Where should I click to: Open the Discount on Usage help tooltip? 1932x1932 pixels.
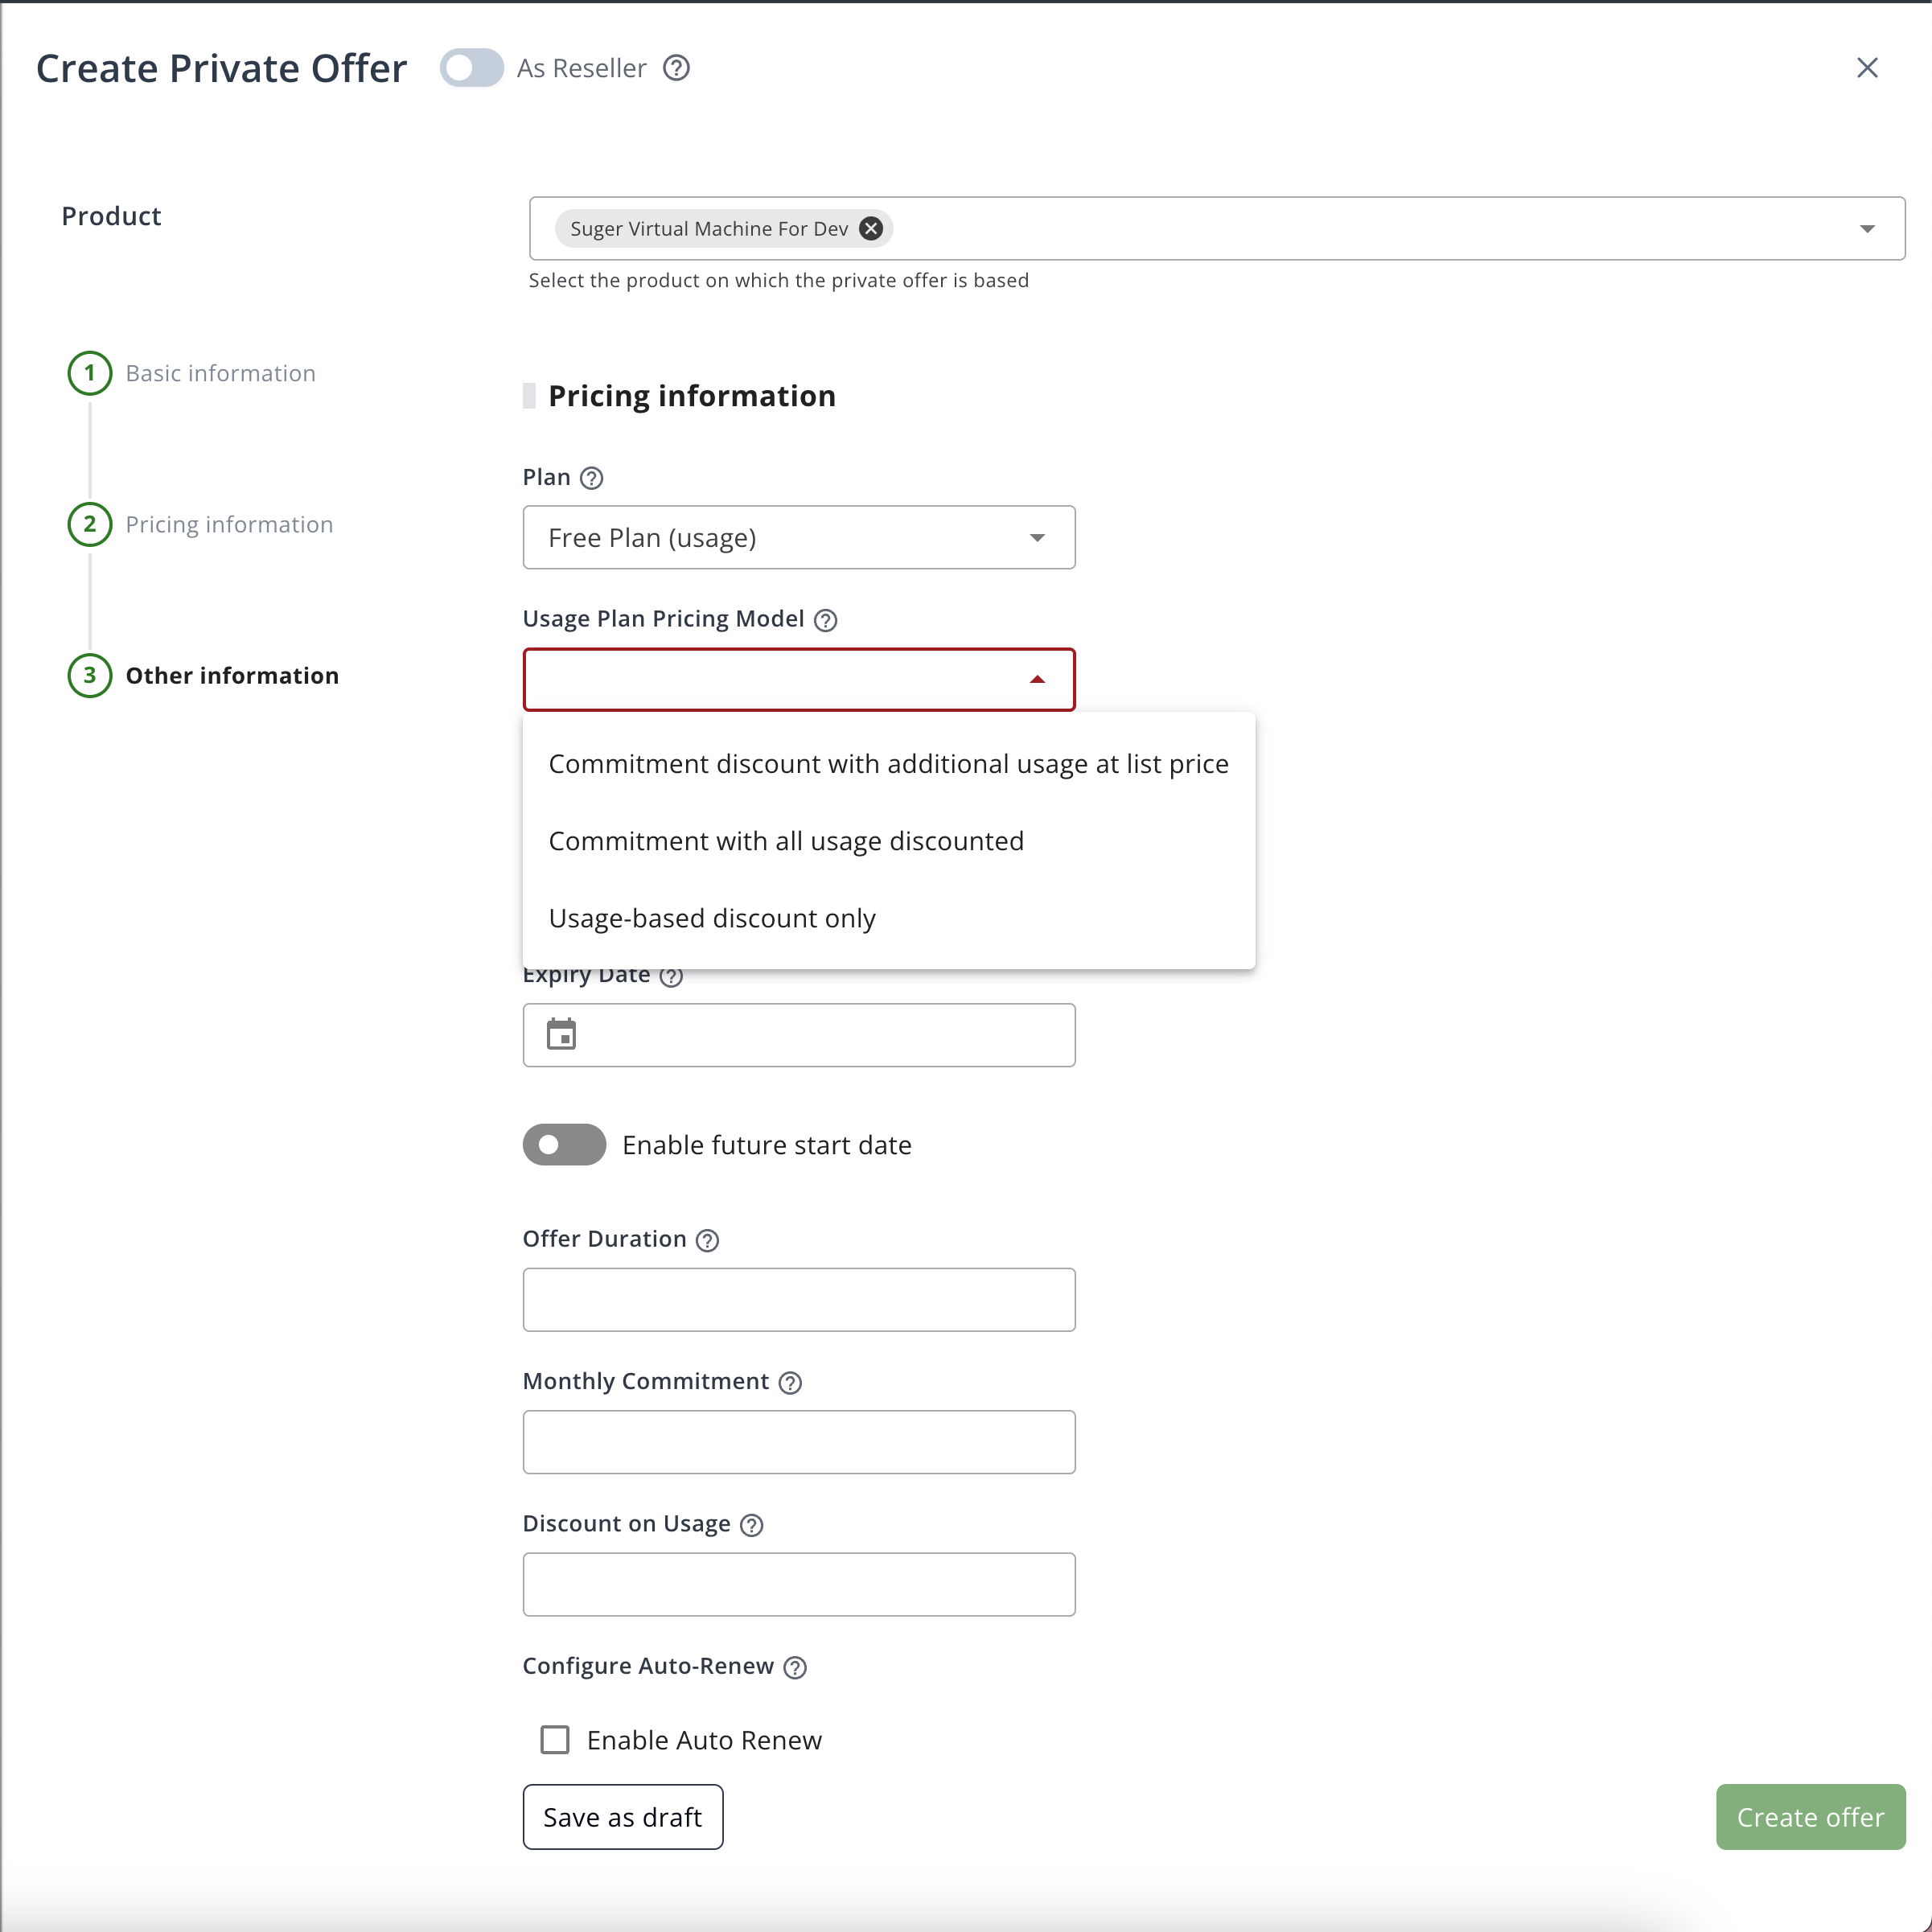tap(752, 1525)
